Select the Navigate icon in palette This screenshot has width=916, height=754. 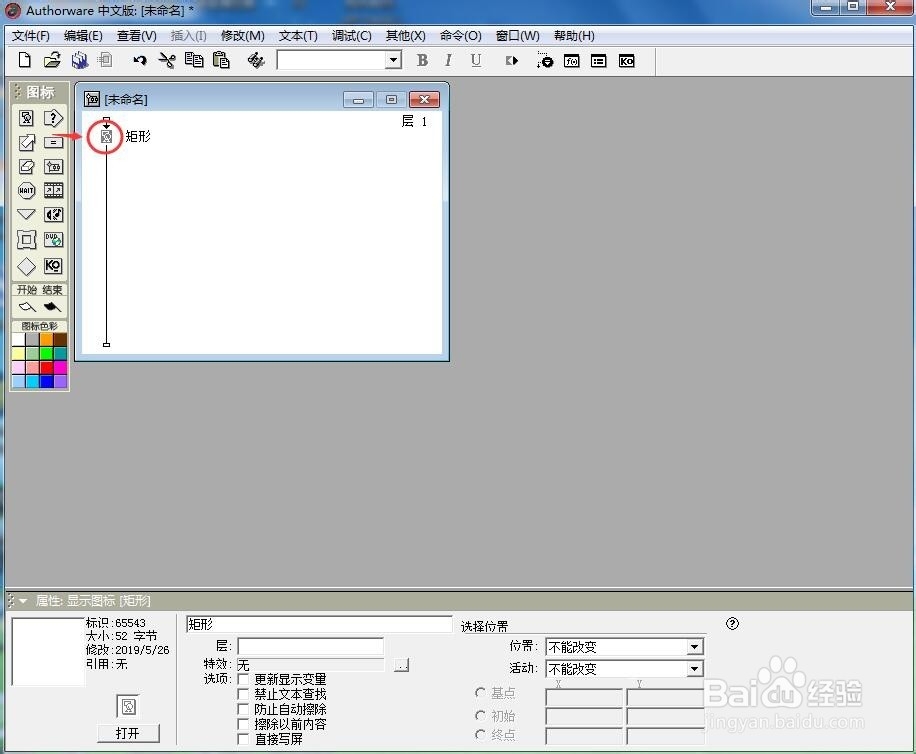tap(26, 214)
